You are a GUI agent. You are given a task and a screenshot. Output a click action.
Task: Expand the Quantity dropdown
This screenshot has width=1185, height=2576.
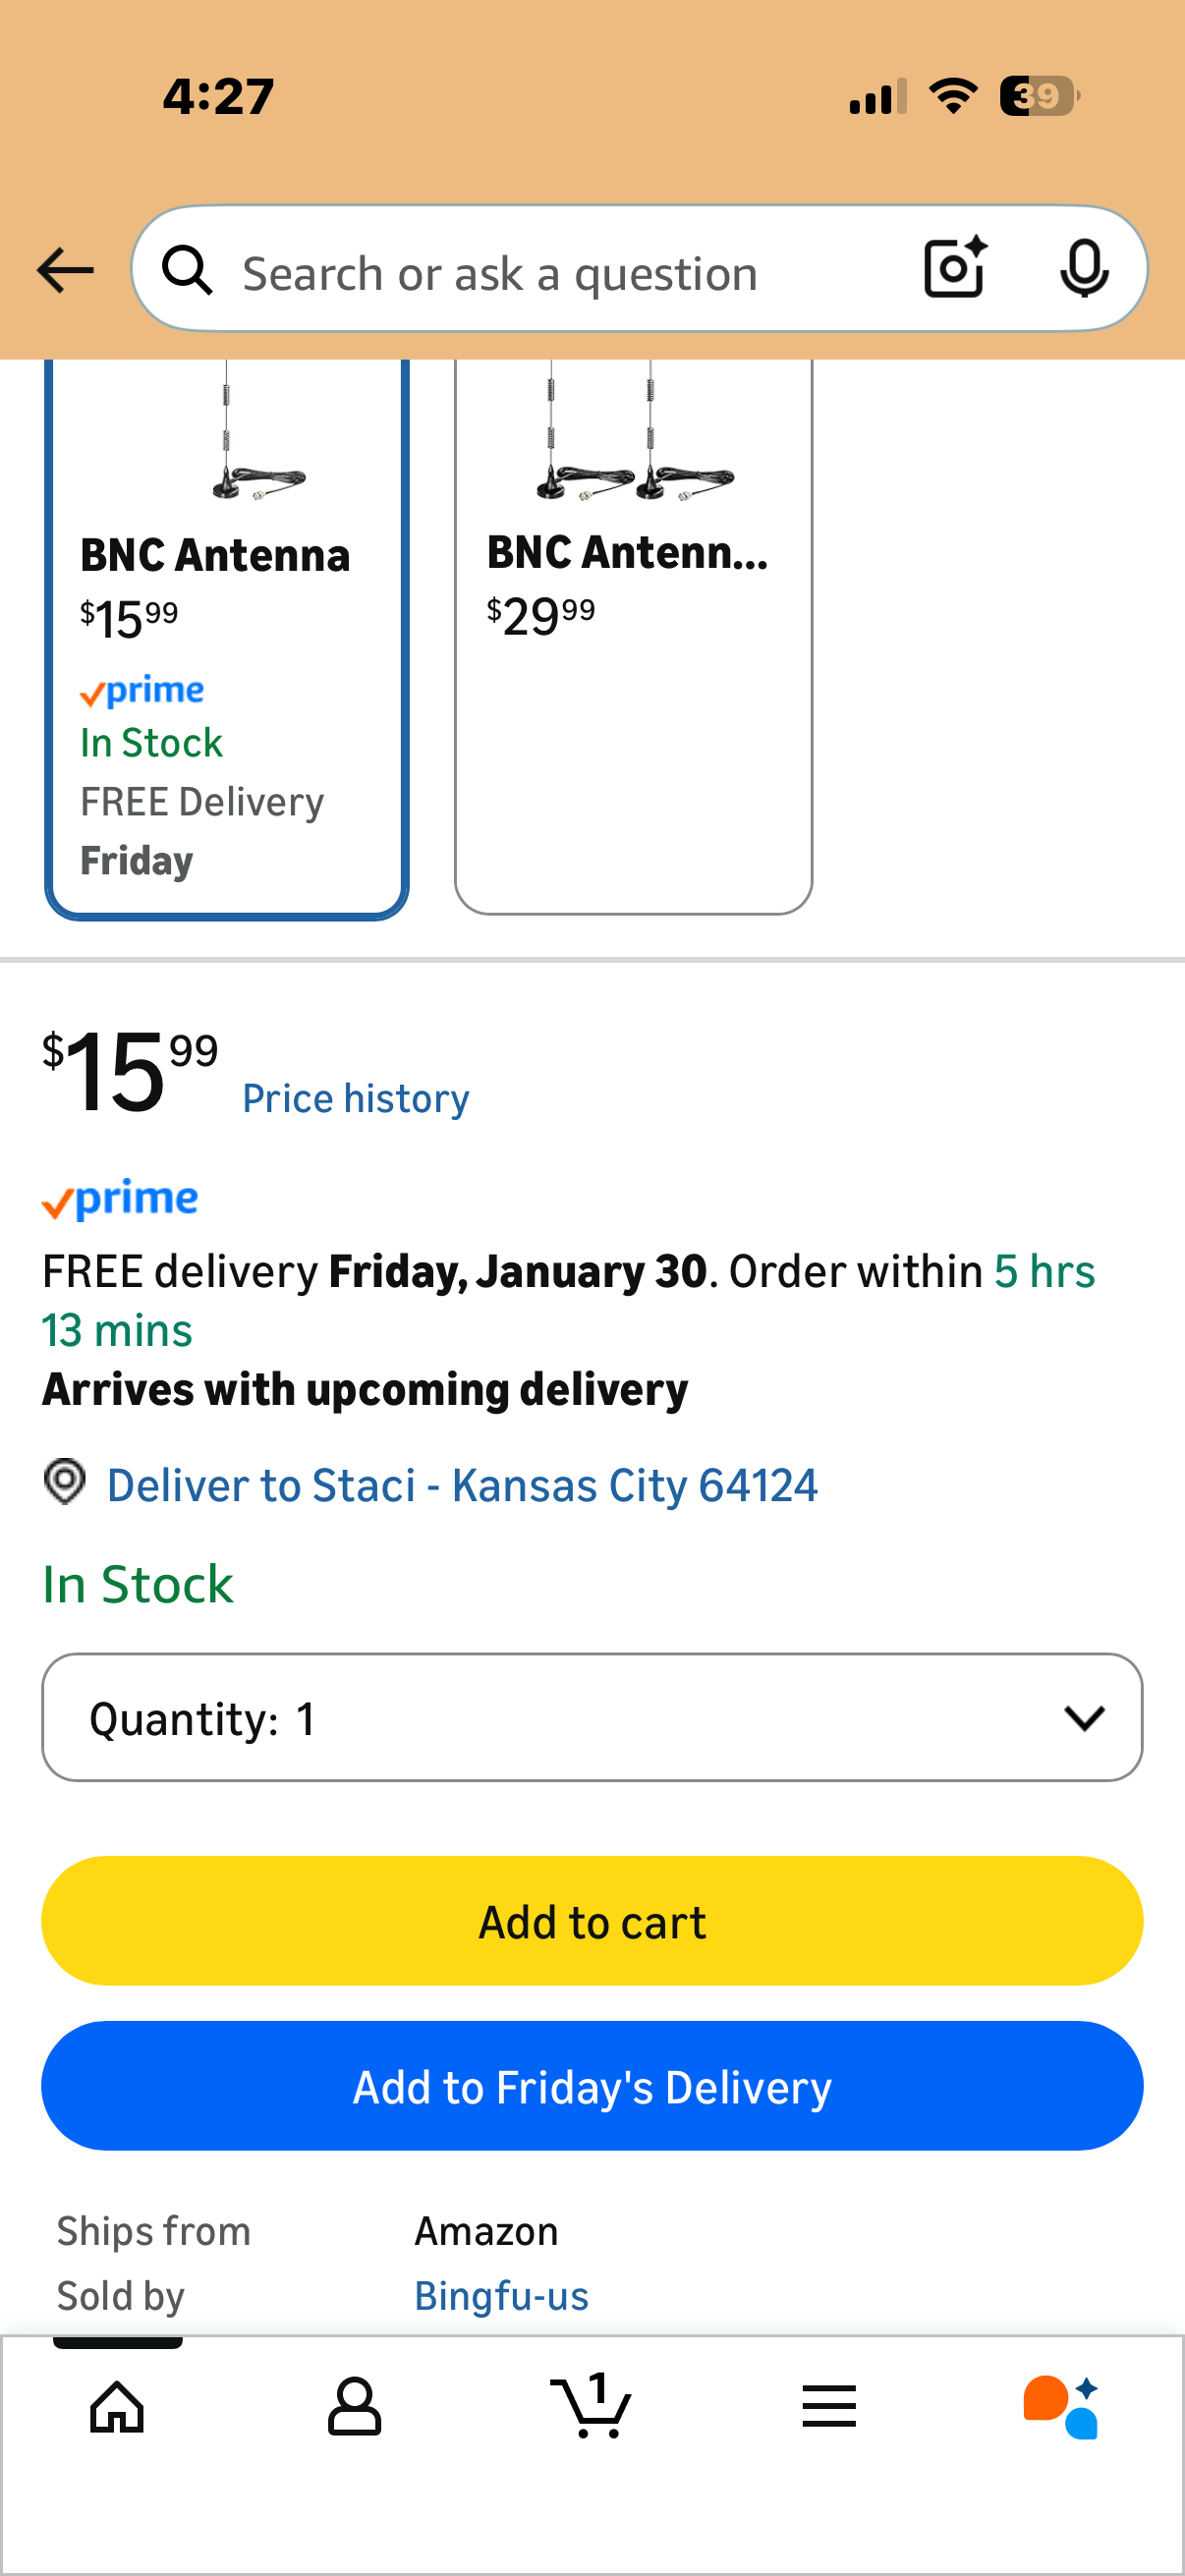pos(592,1717)
